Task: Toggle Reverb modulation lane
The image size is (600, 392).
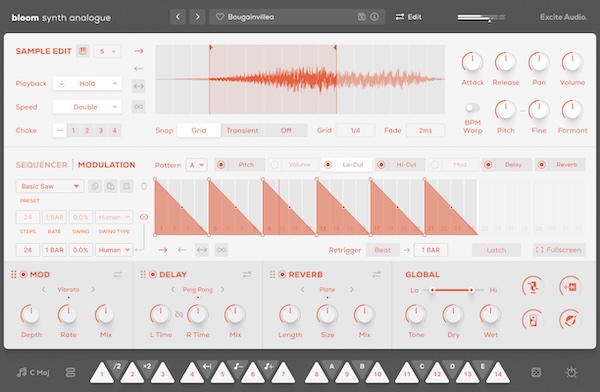Action: pyautogui.click(x=560, y=165)
